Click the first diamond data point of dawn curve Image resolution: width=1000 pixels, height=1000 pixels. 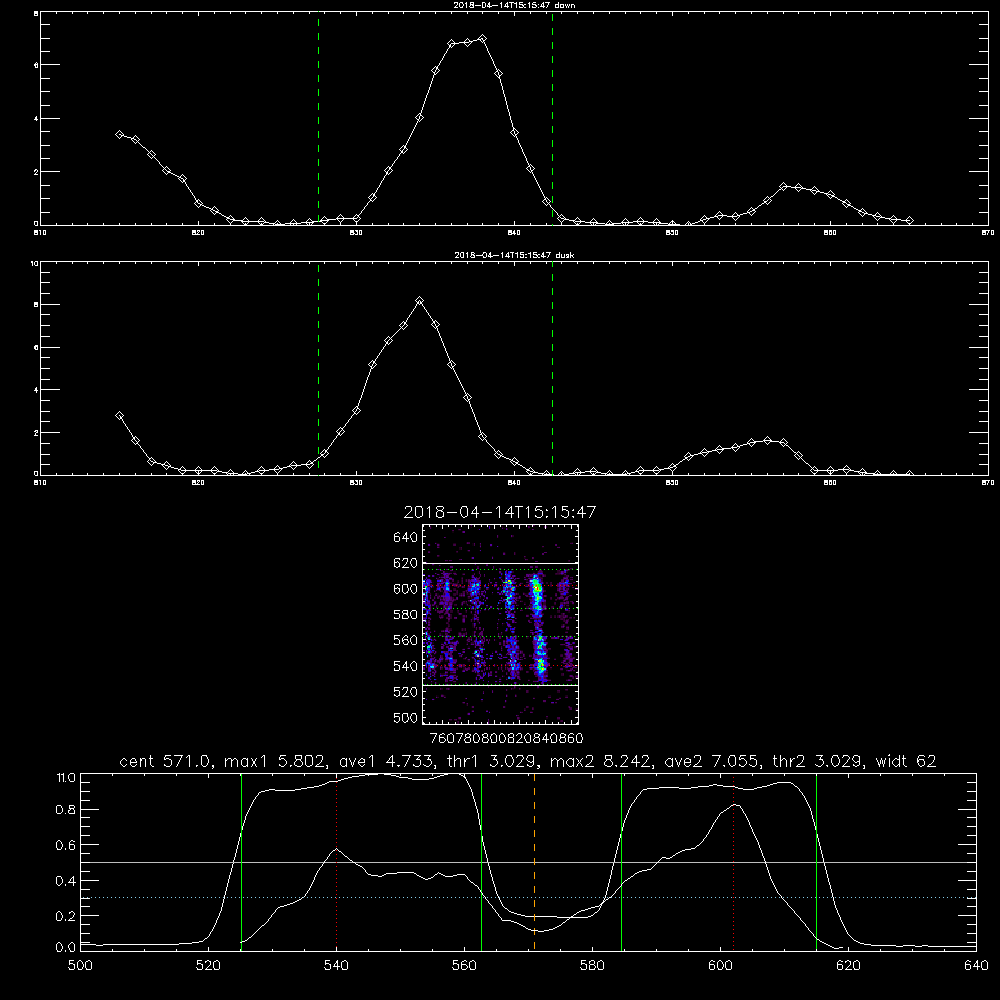tap(119, 134)
